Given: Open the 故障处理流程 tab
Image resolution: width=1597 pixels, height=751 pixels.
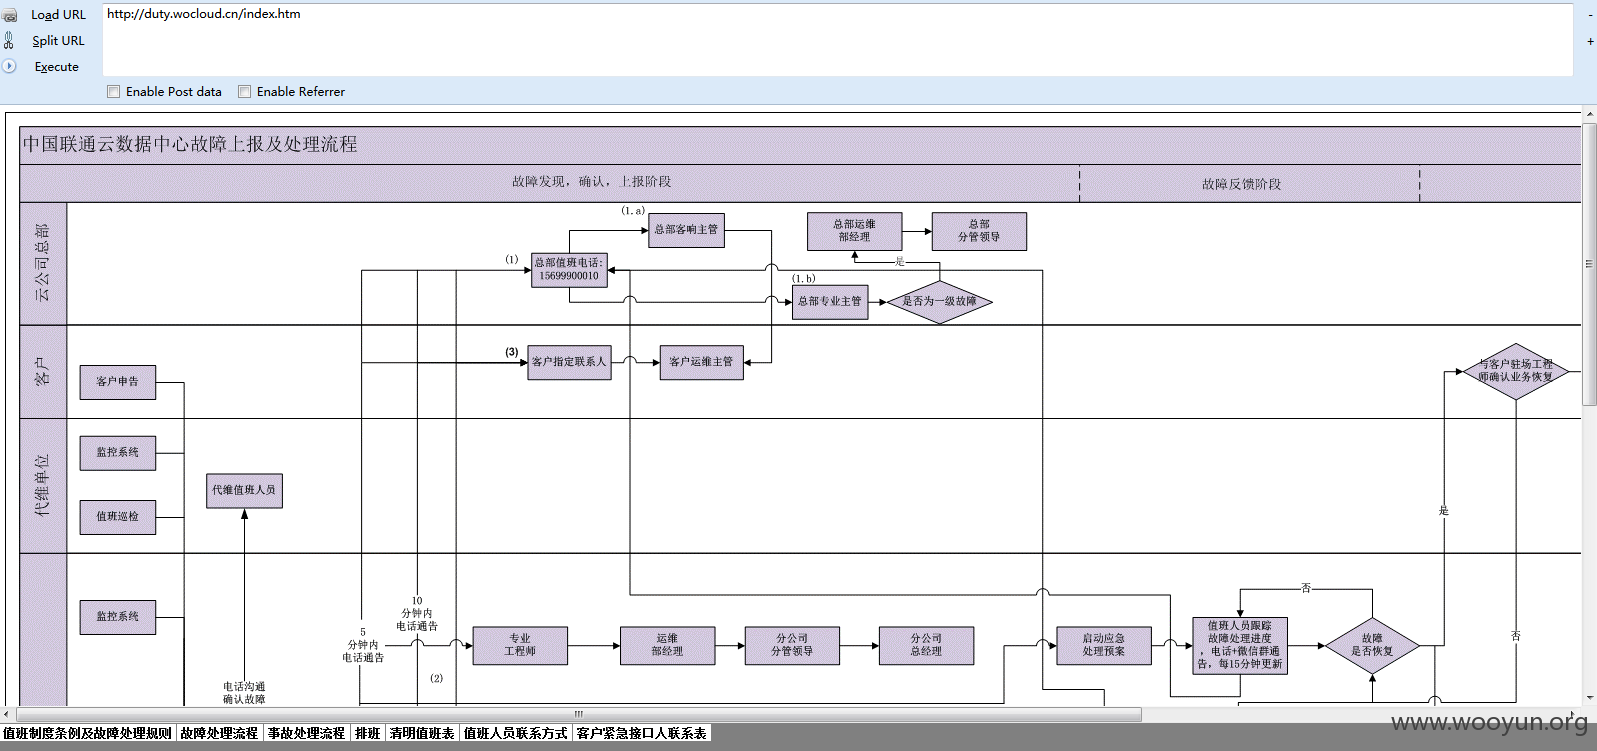Looking at the screenshot, I should tap(219, 733).
